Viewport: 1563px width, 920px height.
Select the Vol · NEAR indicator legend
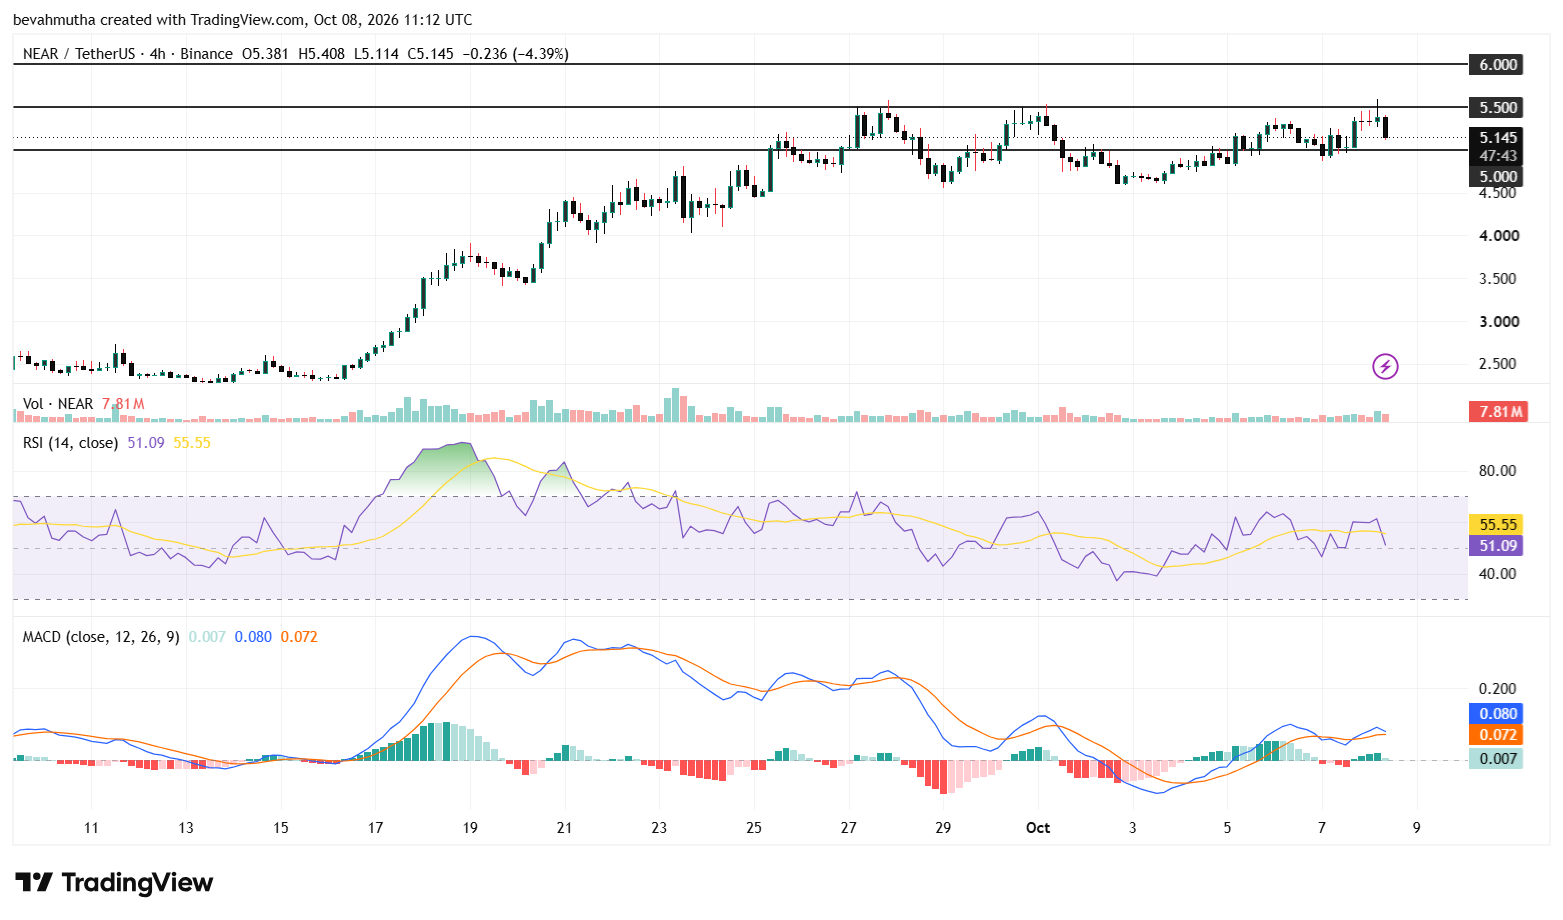click(58, 404)
